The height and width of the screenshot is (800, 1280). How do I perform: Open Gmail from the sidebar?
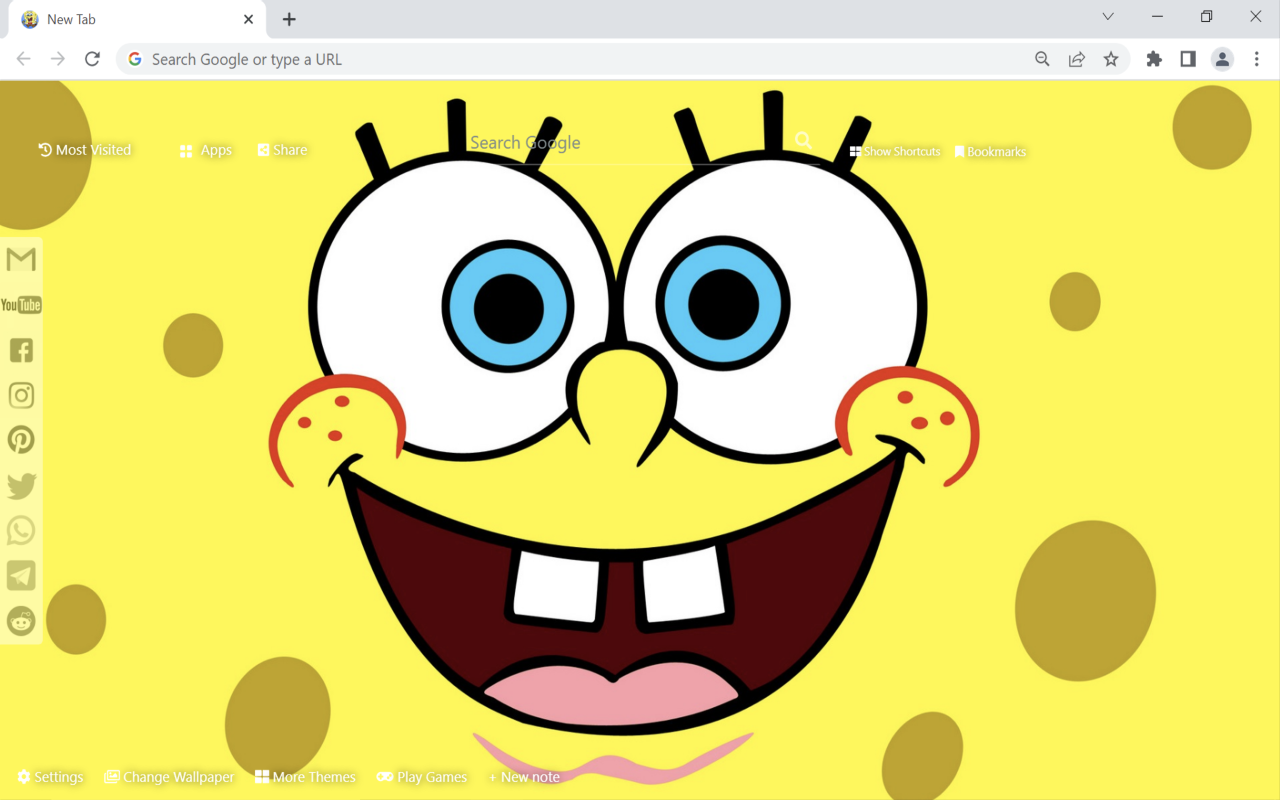coord(21,259)
